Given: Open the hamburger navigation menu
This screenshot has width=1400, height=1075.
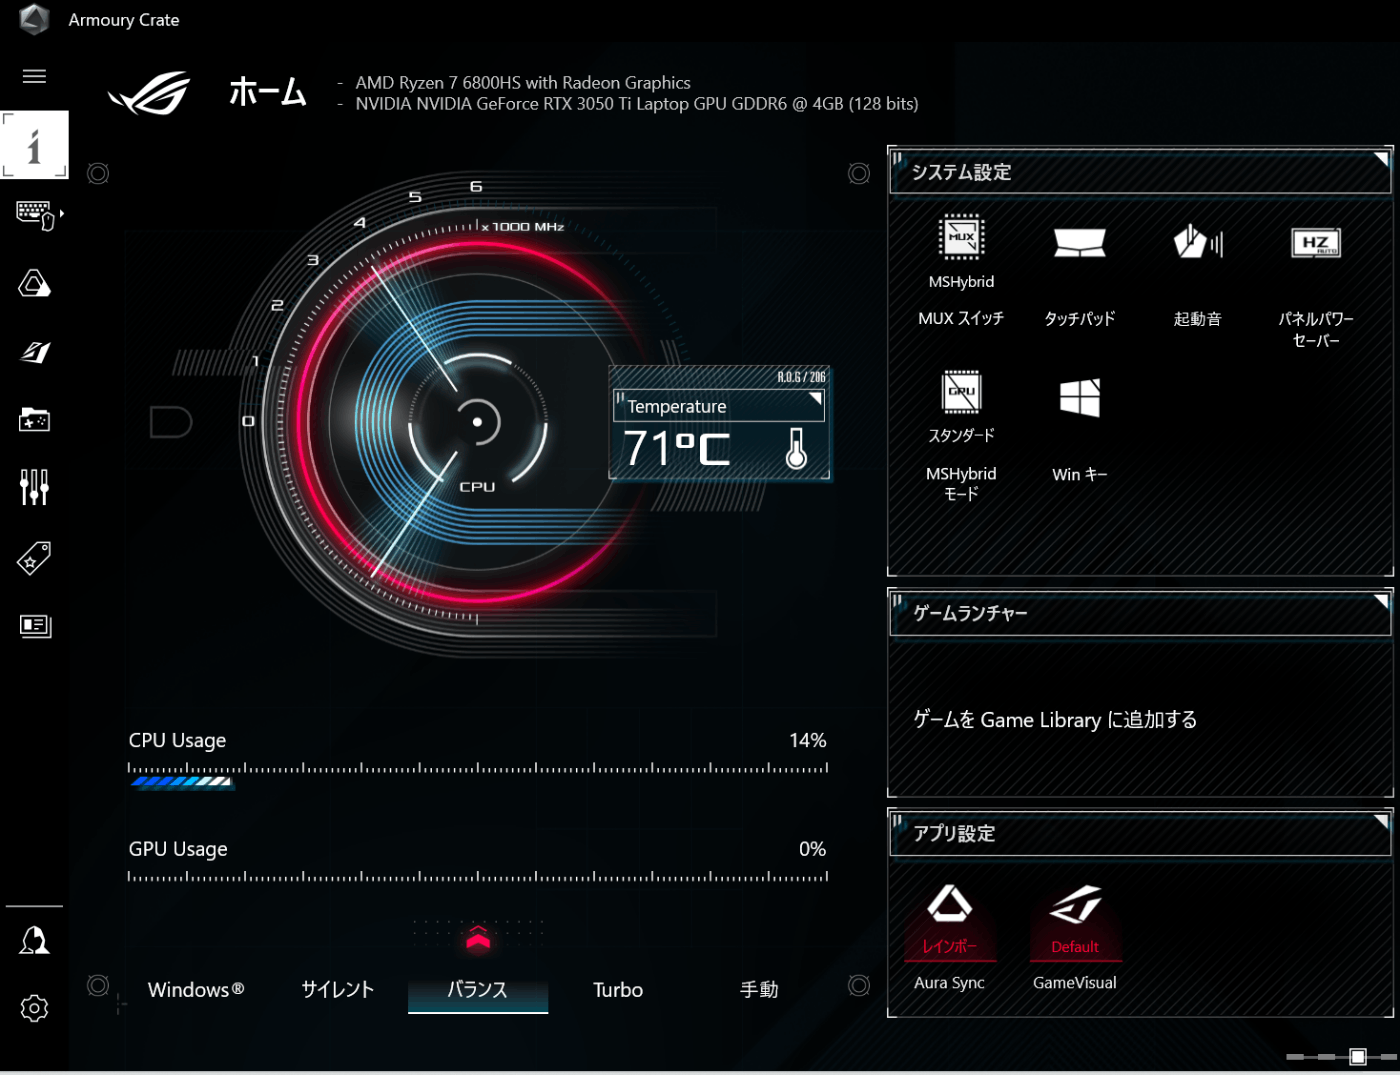Looking at the screenshot, I should 34,76.
